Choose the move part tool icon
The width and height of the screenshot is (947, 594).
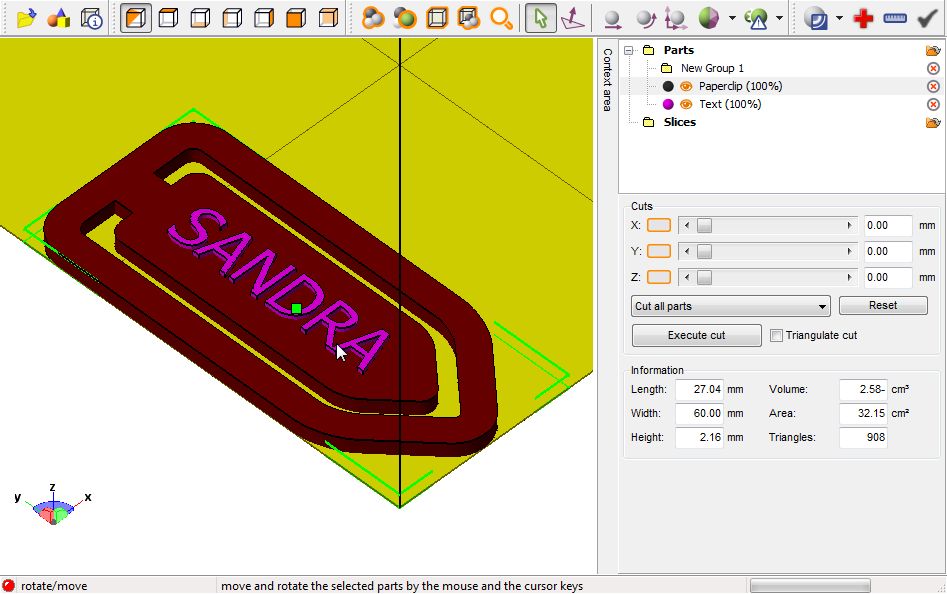pos(612,18)
